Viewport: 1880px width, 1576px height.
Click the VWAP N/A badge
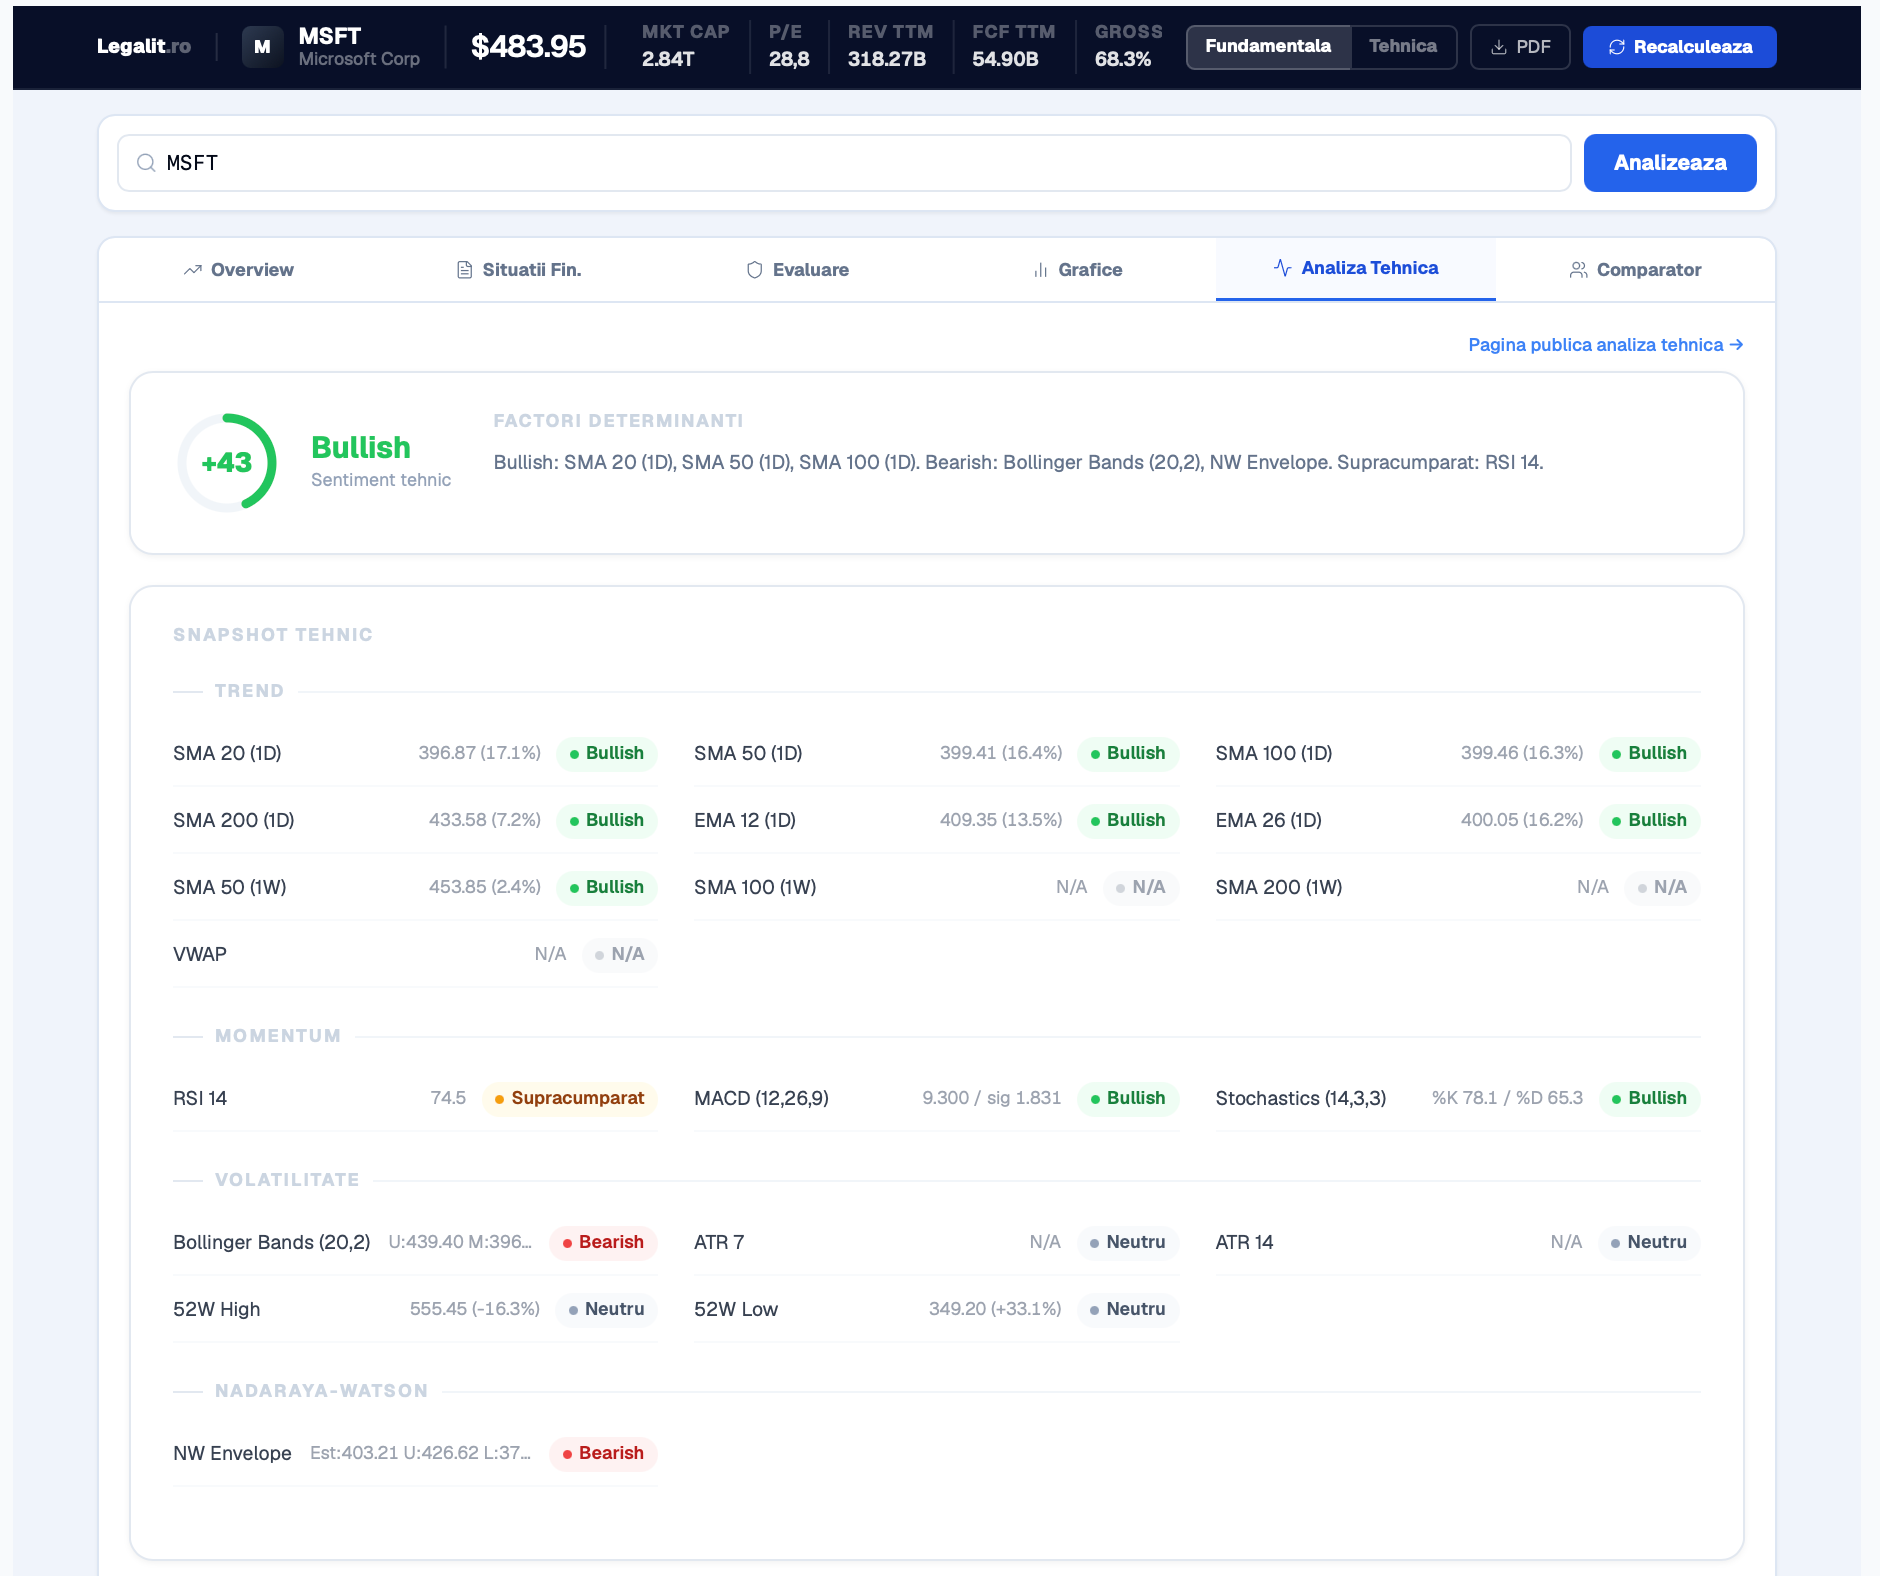(619, 954)
